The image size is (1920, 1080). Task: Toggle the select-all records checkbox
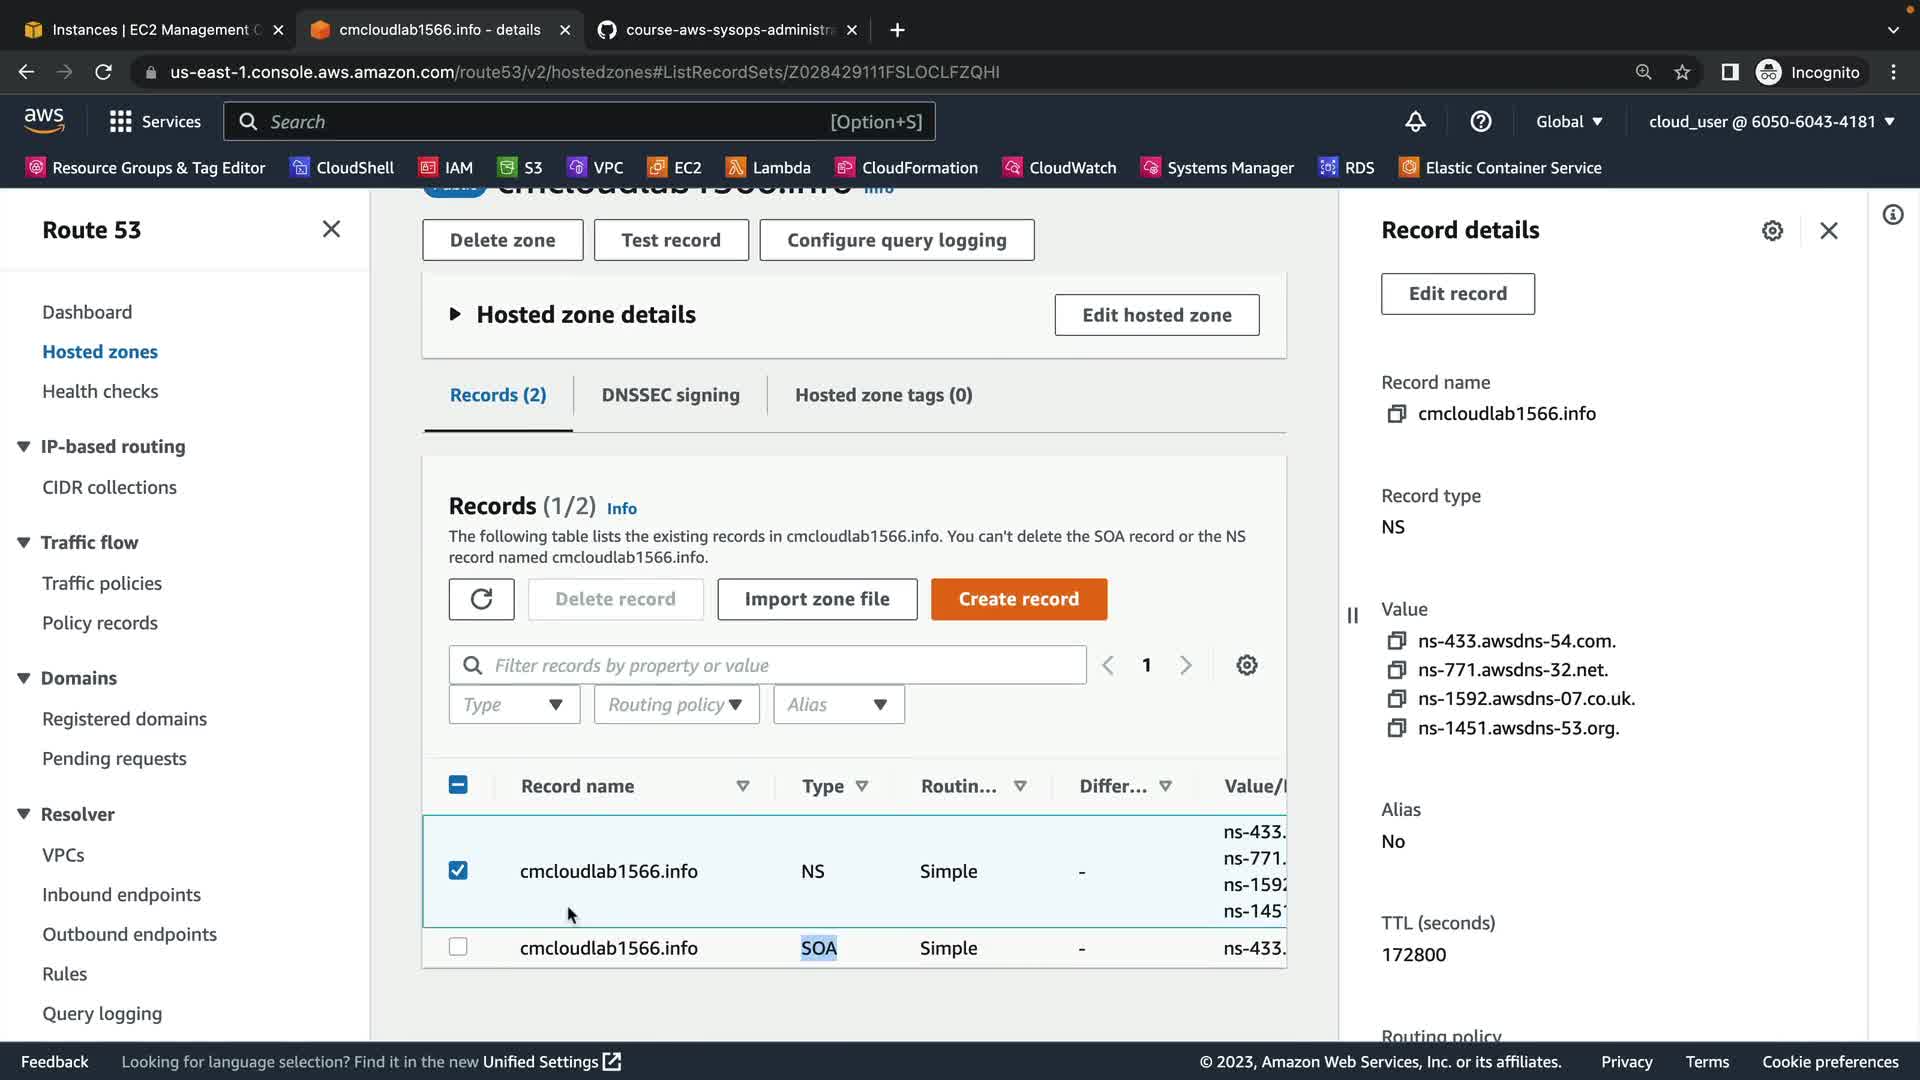point(458,785)
